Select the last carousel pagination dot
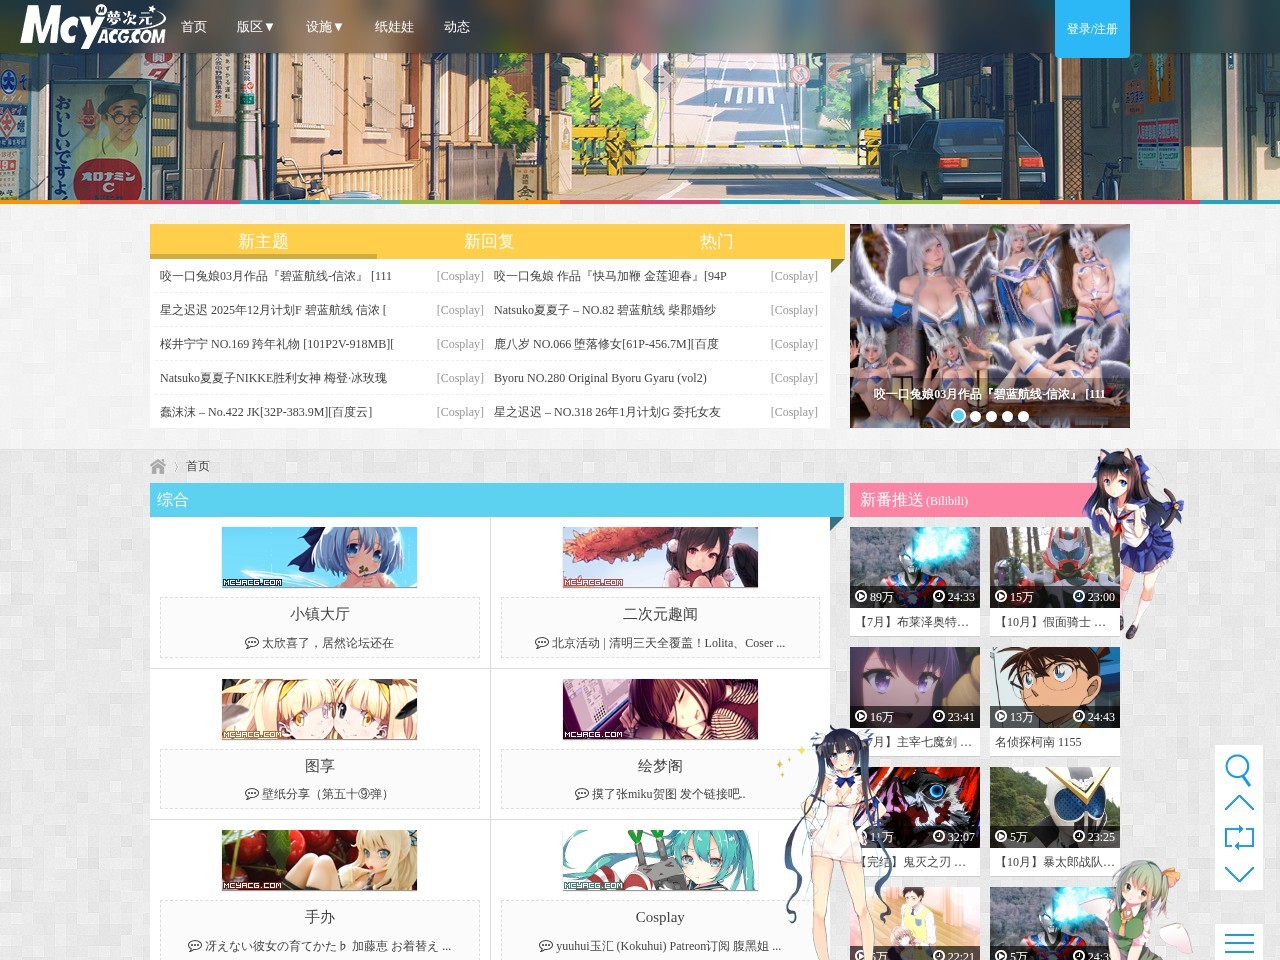The width and height of the screenshot is (1280, 960). (x=1023, y=416)
